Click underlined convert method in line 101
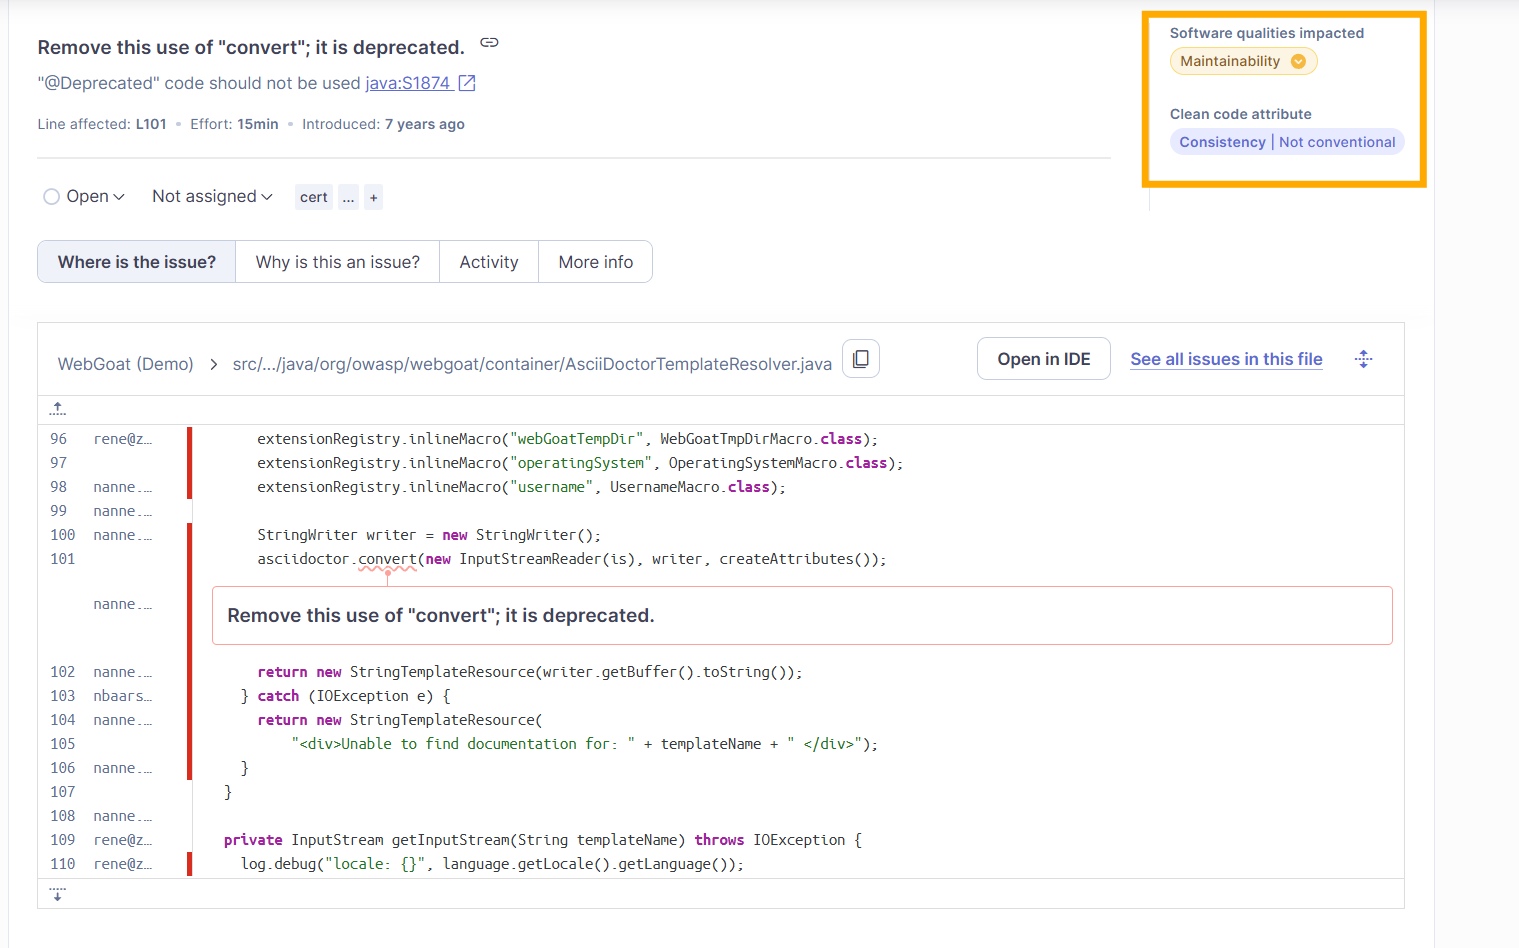1519x948 pixels. [x=387, y=559]
